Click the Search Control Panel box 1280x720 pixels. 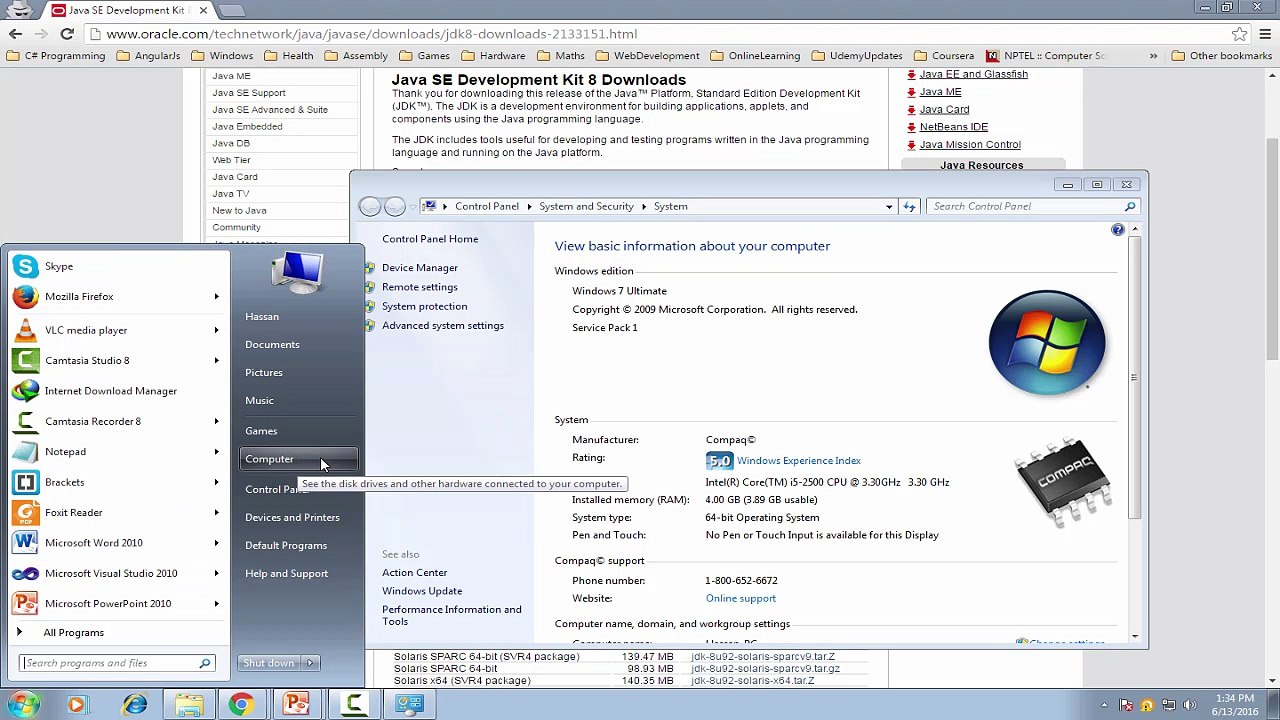coord(1034,206)
